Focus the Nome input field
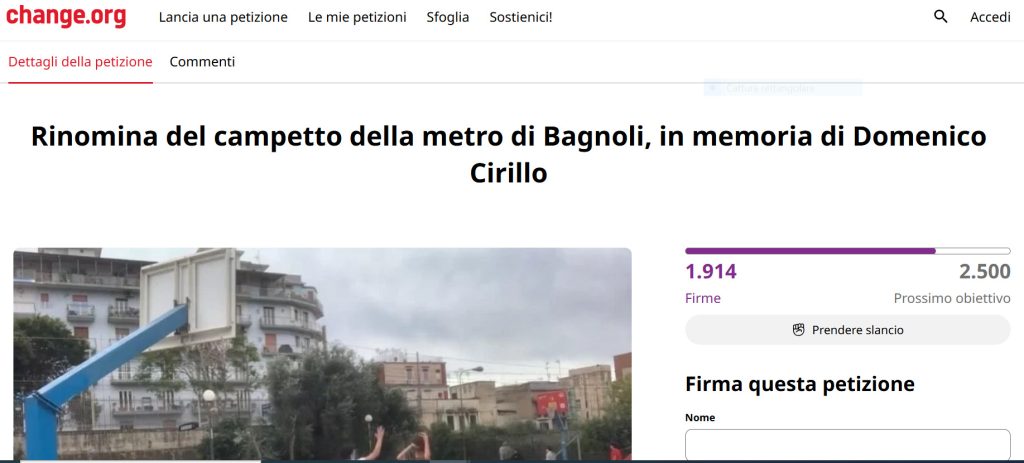1024x463 pixels. click(848, 444)
